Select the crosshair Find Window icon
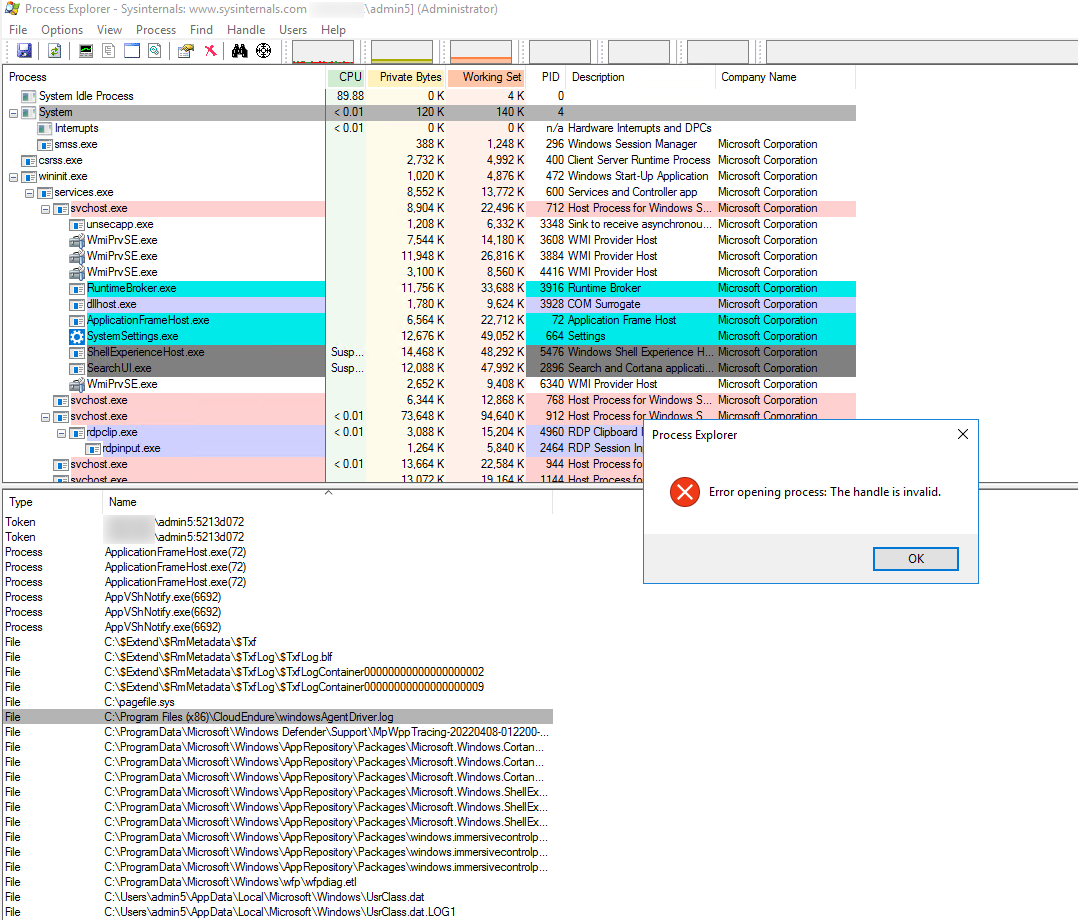The height and width of the screenshot is (920, 1078). 263,51
